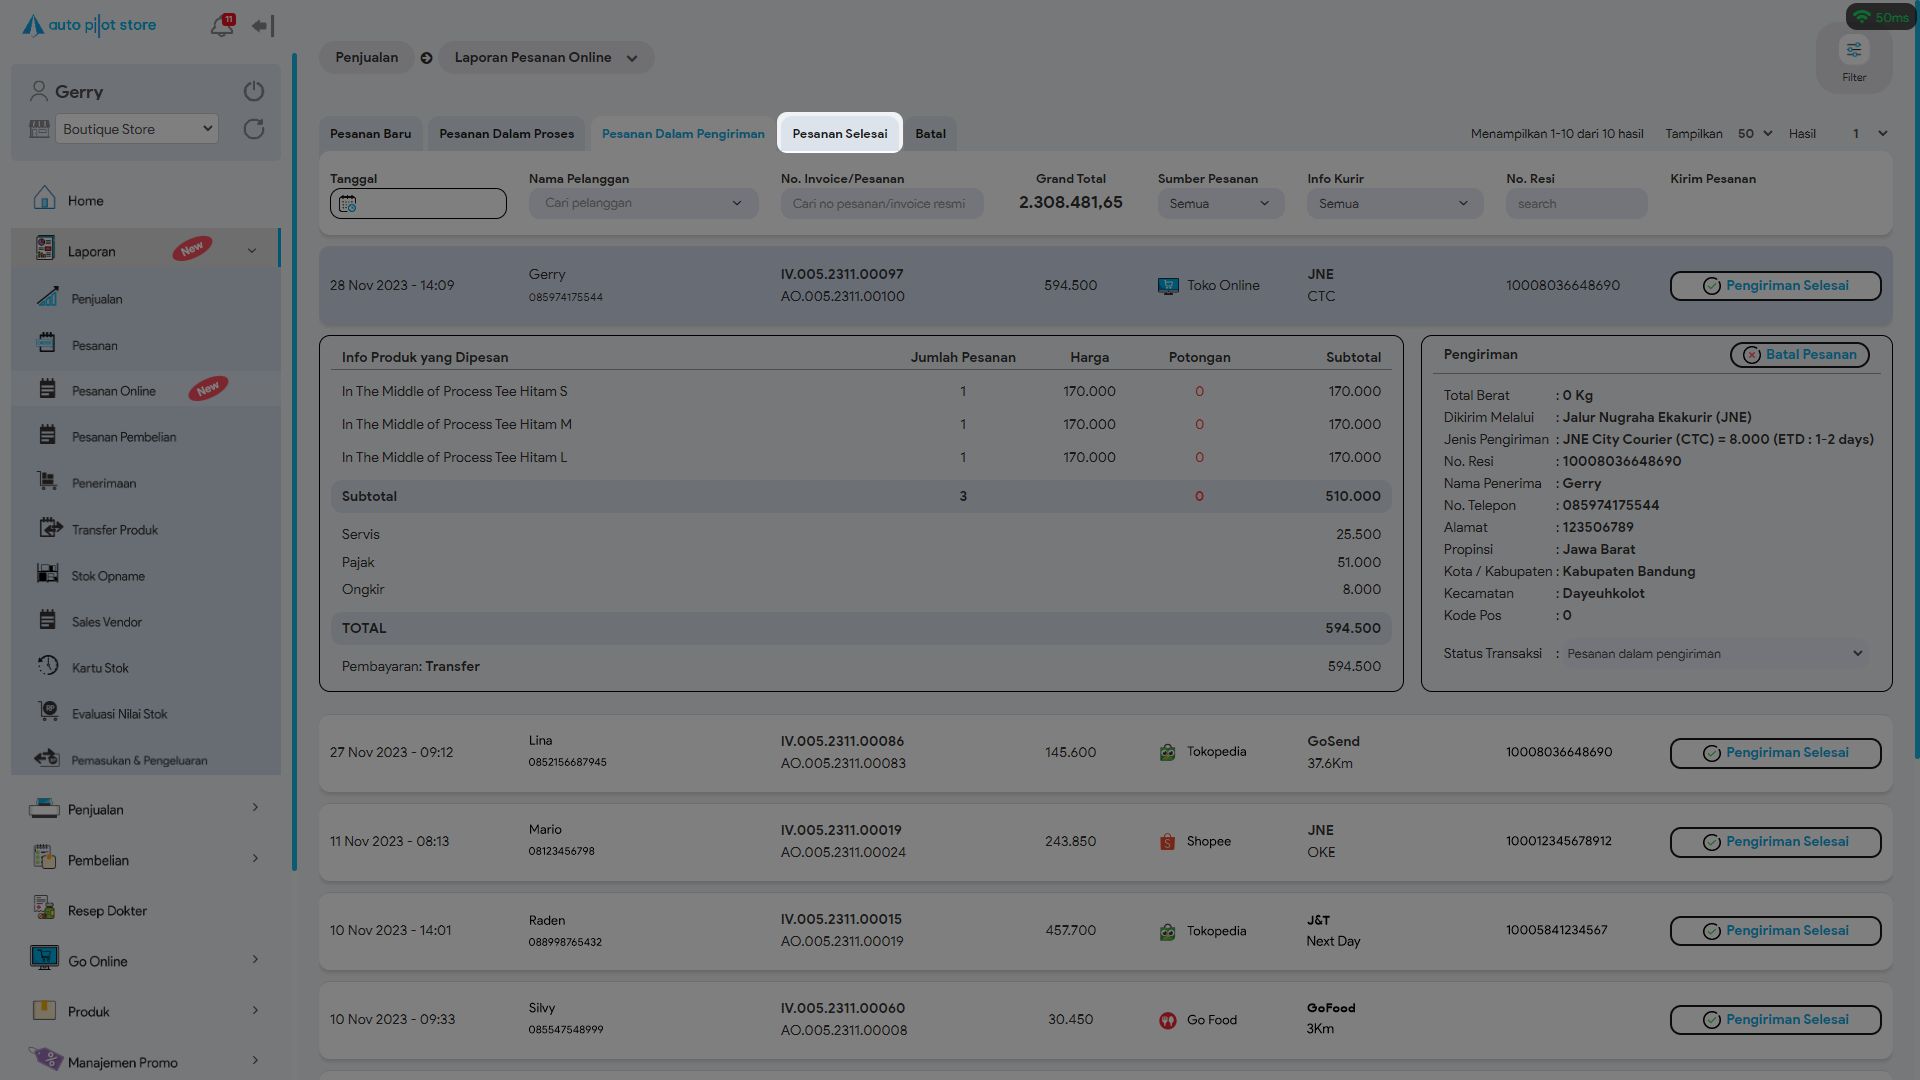The height and width of the screenshot is (1080, 1920).
Task: Click the No. Resi search field
Action: pos(1575,204)
